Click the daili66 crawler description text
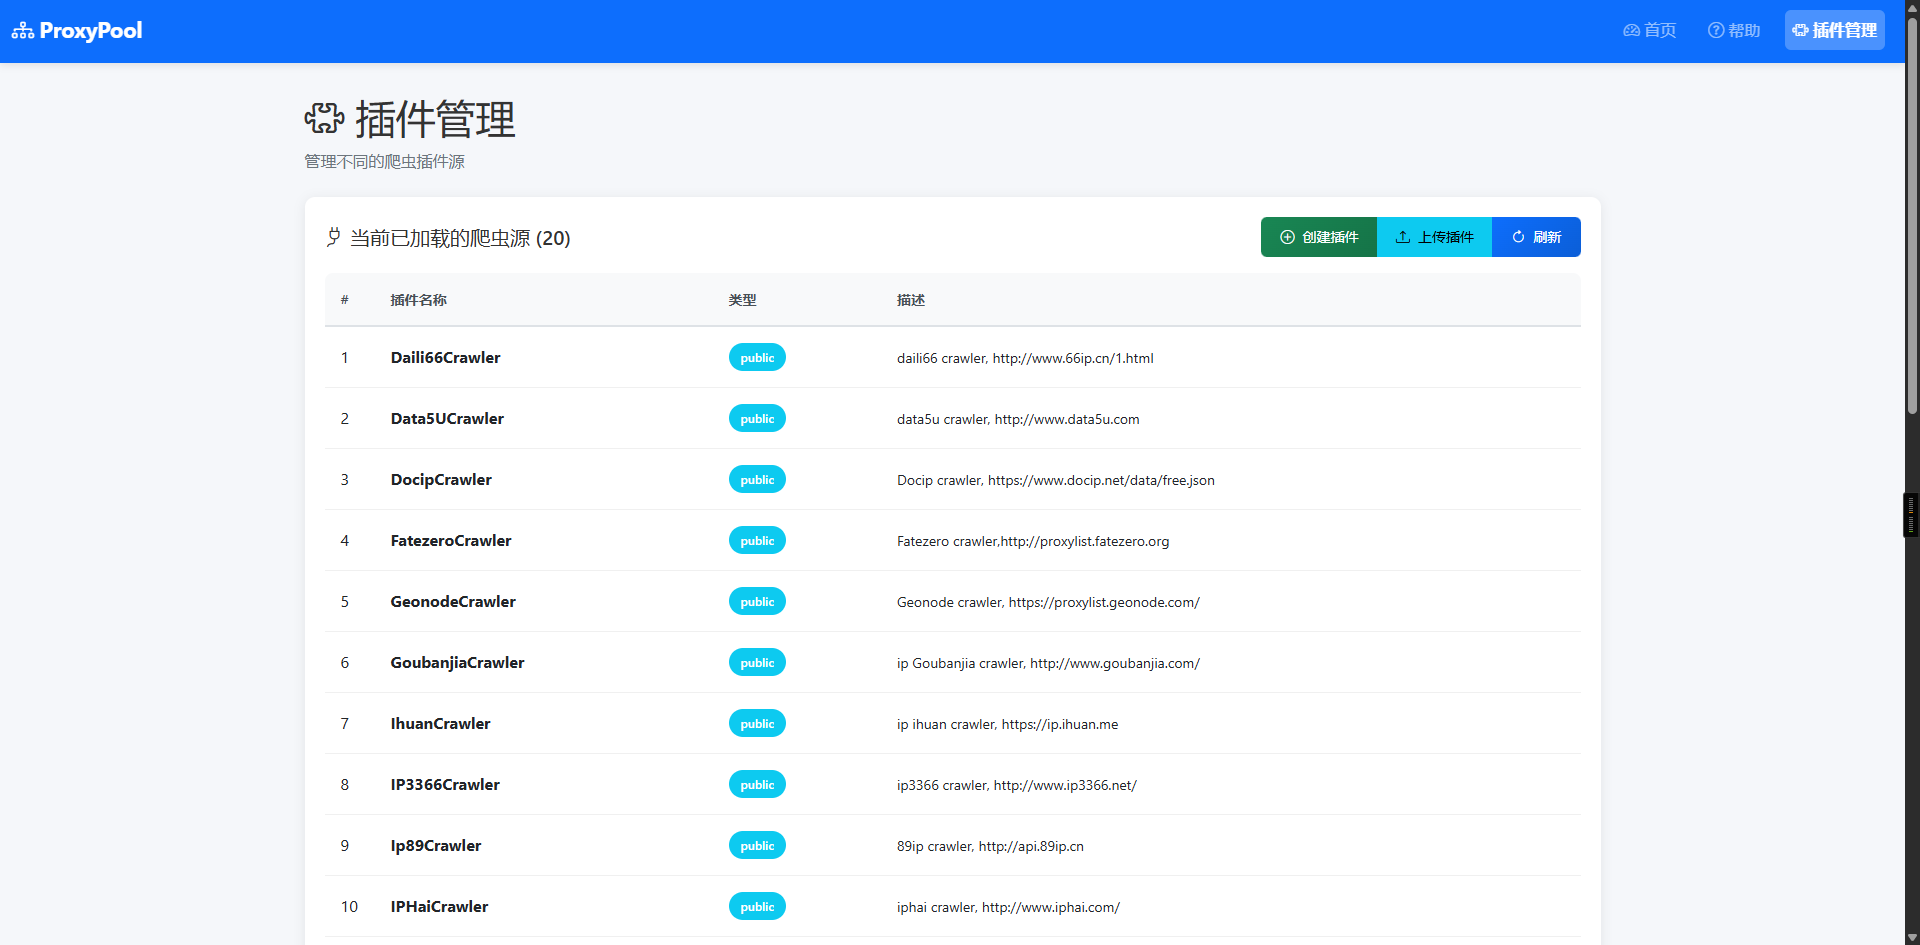The image size is (1920, 945). (1025, 358)
